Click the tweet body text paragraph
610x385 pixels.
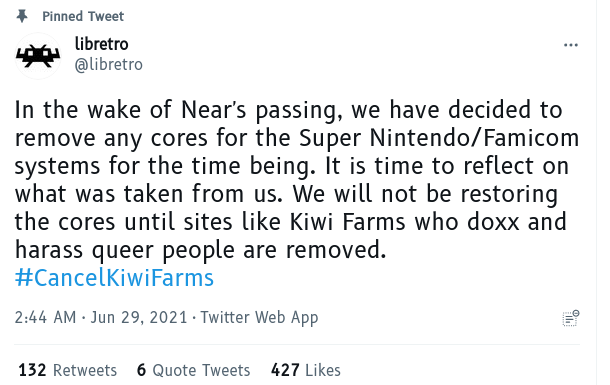tap(297, 180)
